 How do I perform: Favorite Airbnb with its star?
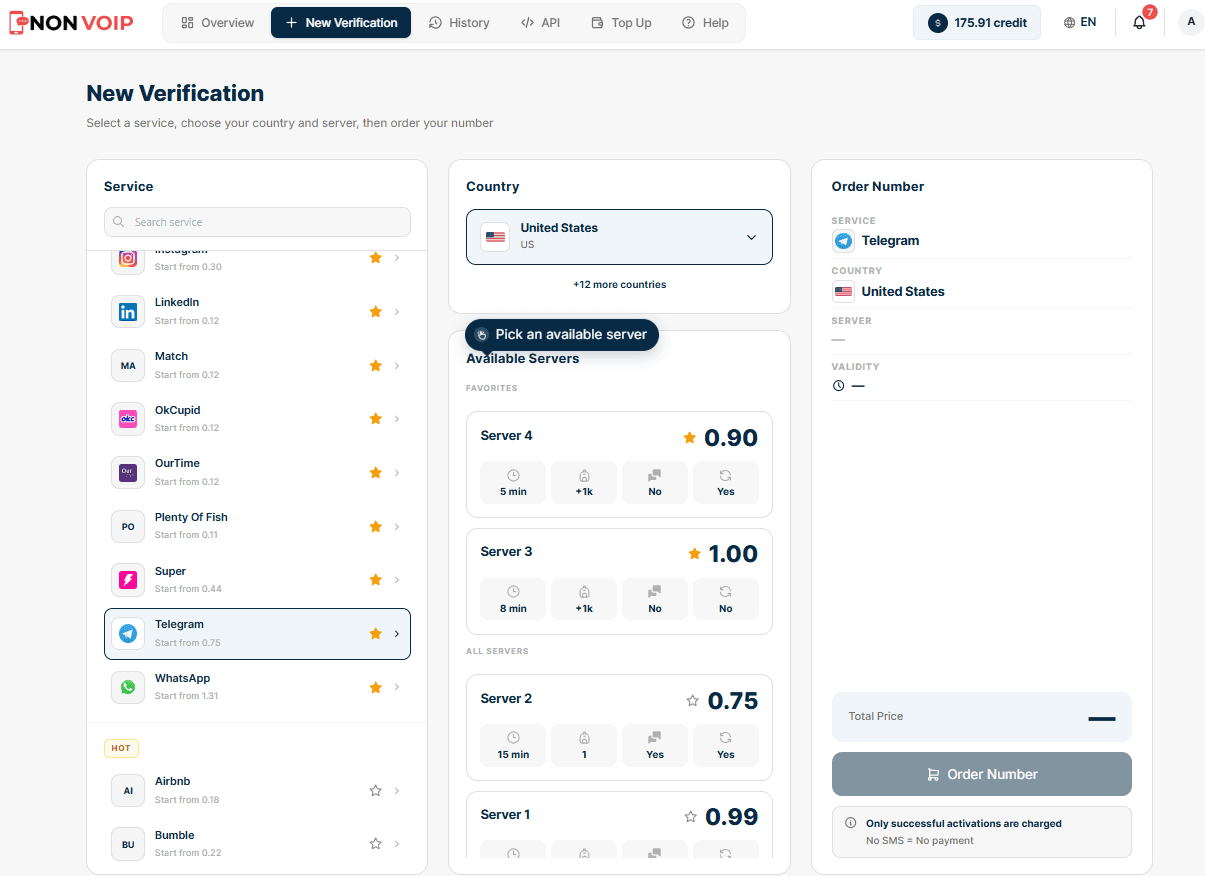point(376,791)
